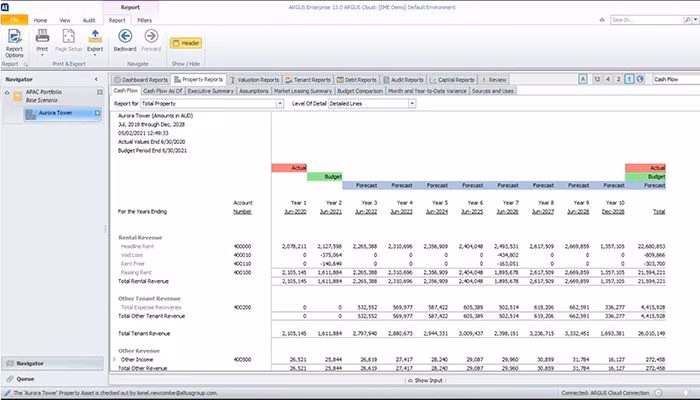Click the Aurora Tower building icon
Screen dimensions: 700x400
coord(30,114)
